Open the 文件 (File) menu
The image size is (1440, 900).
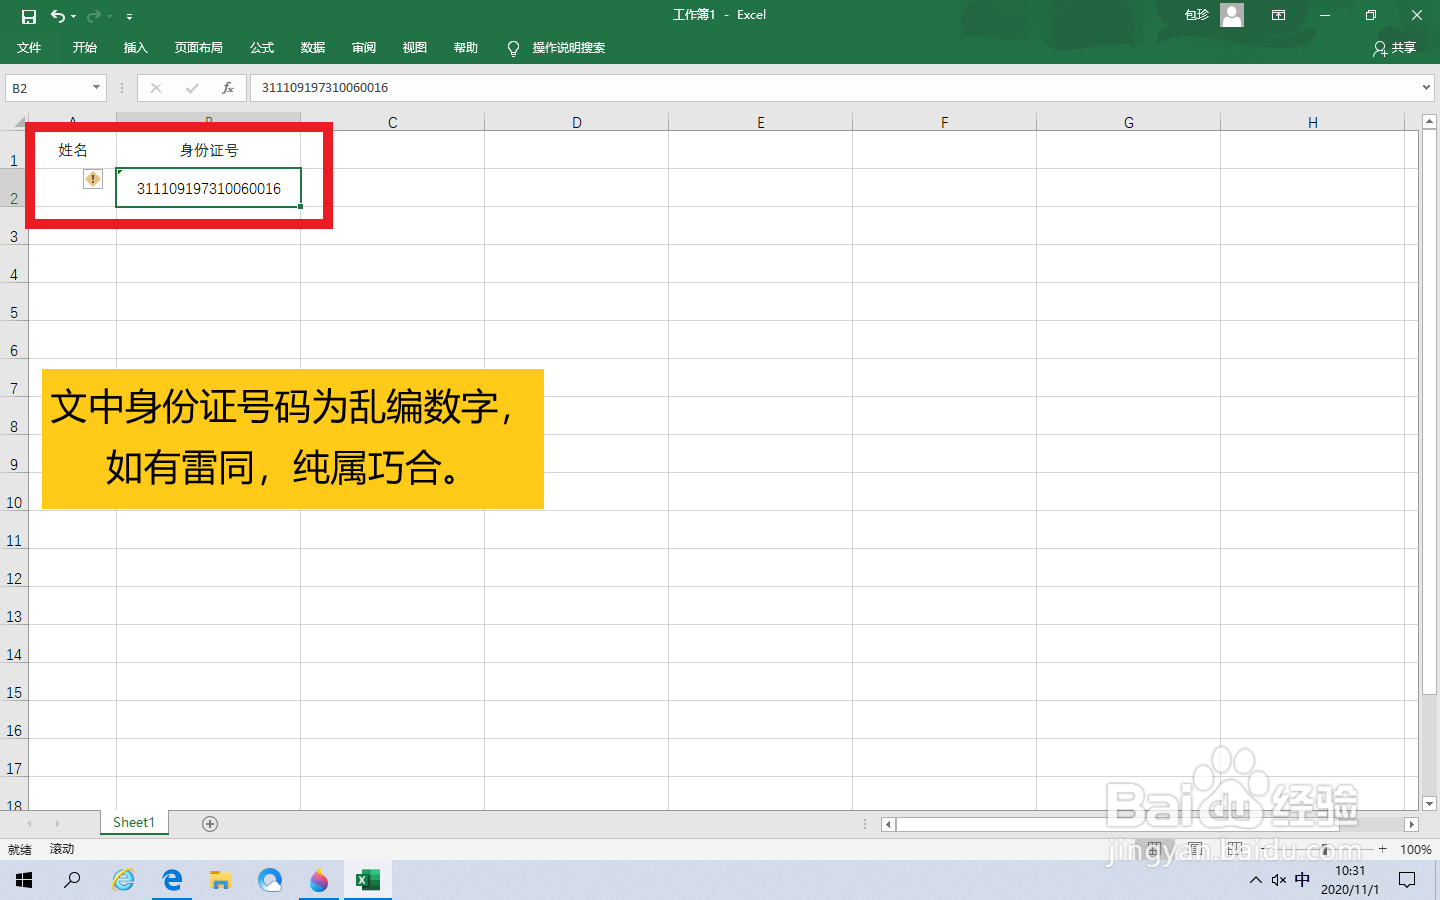29,47
